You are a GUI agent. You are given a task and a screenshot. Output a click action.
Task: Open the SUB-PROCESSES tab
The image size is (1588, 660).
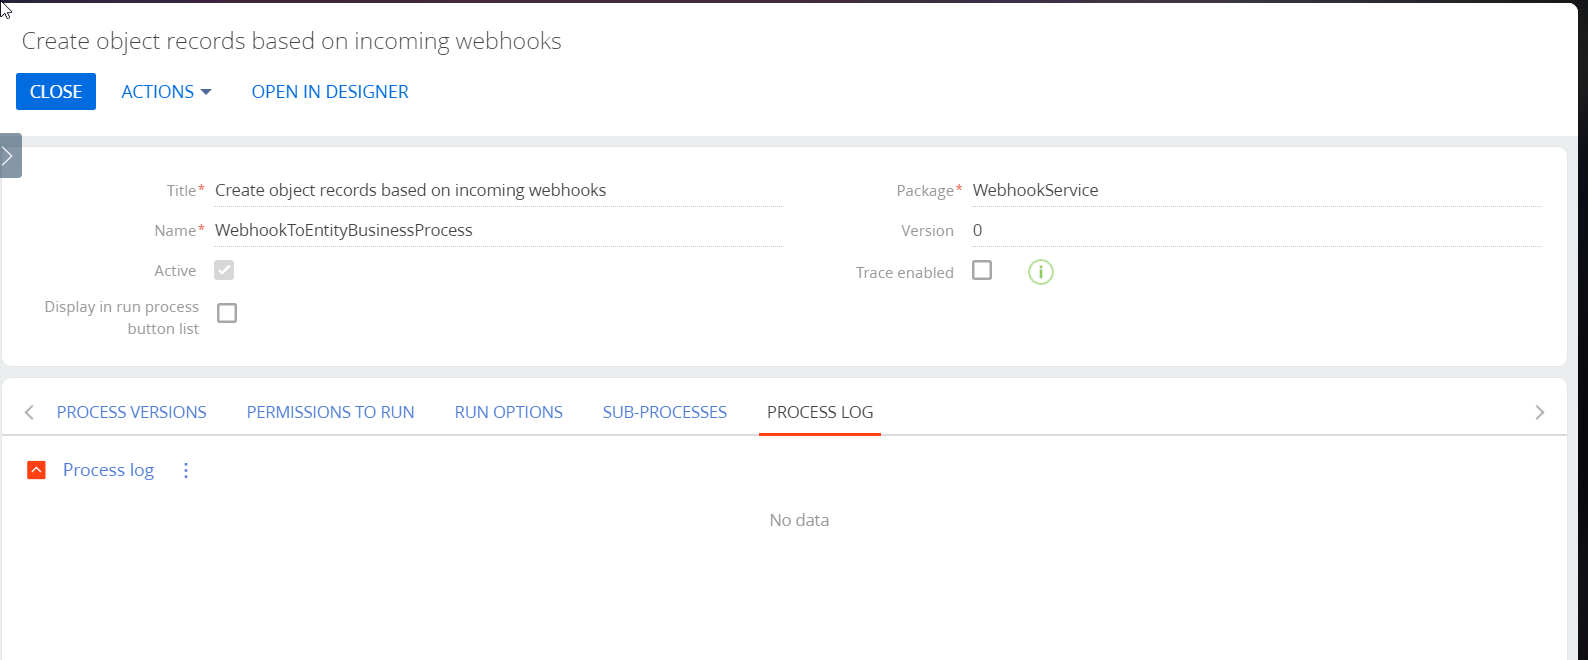tap(665, 412)
